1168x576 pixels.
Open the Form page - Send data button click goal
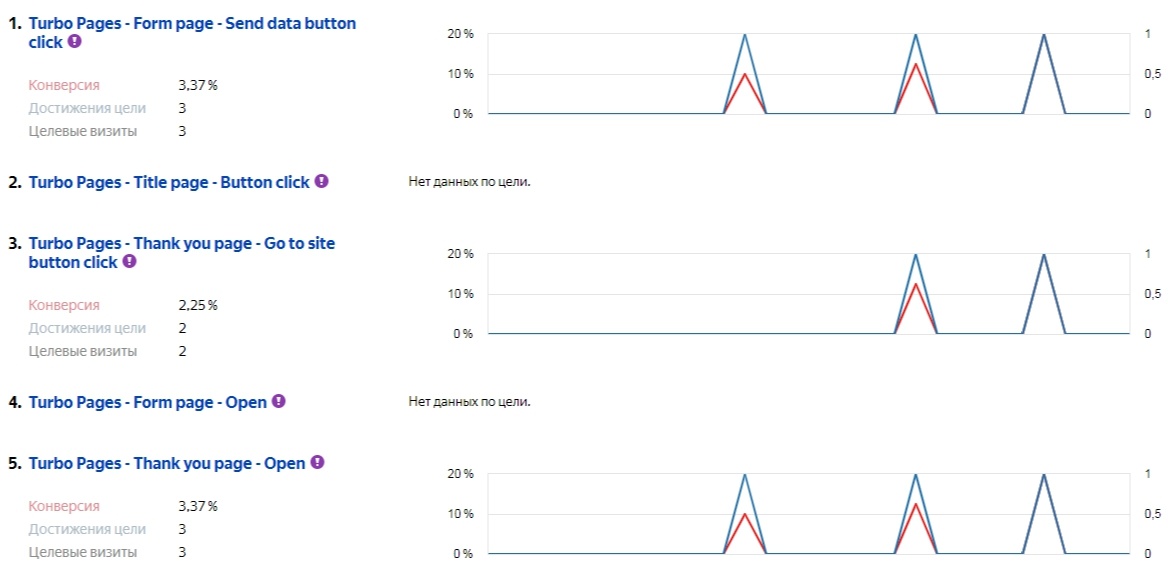191,23
